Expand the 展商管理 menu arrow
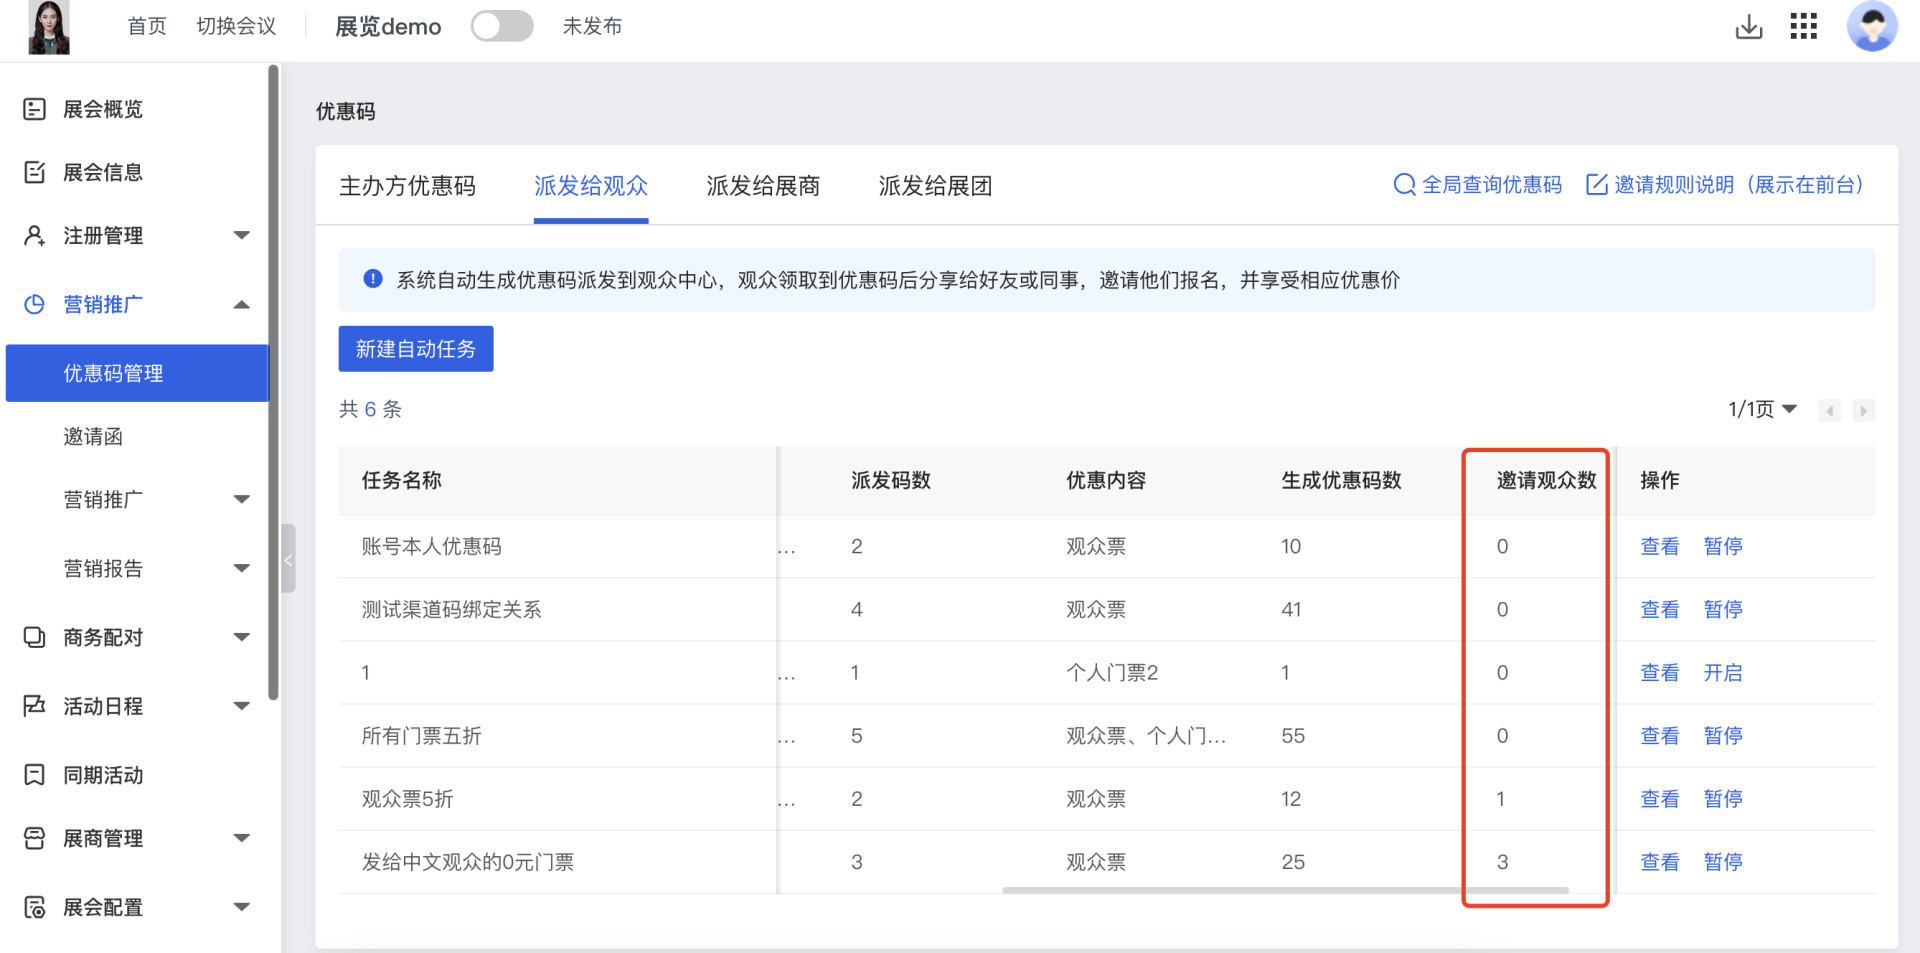Image resolution: width=1920 pixels, height=953 pixels. pos(241,838)
